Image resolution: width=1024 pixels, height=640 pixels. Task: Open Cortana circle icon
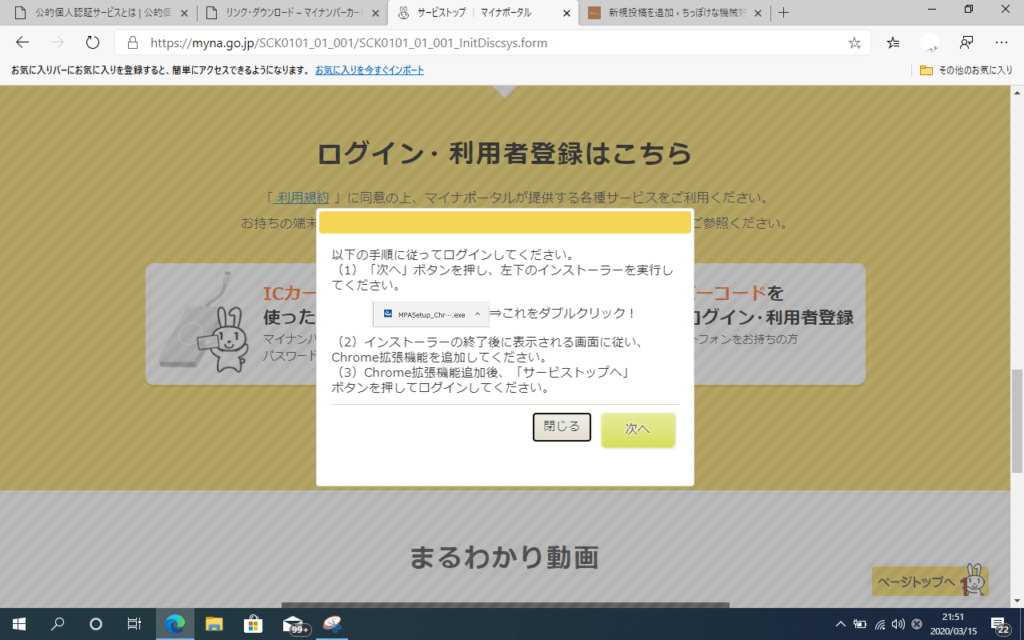tap(95, 624)
